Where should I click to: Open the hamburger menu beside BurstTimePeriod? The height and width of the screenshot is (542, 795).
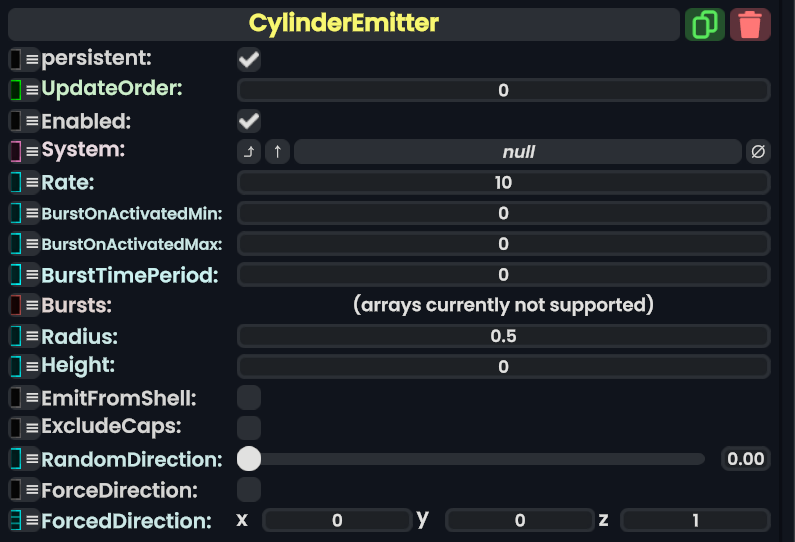(32, 275)
